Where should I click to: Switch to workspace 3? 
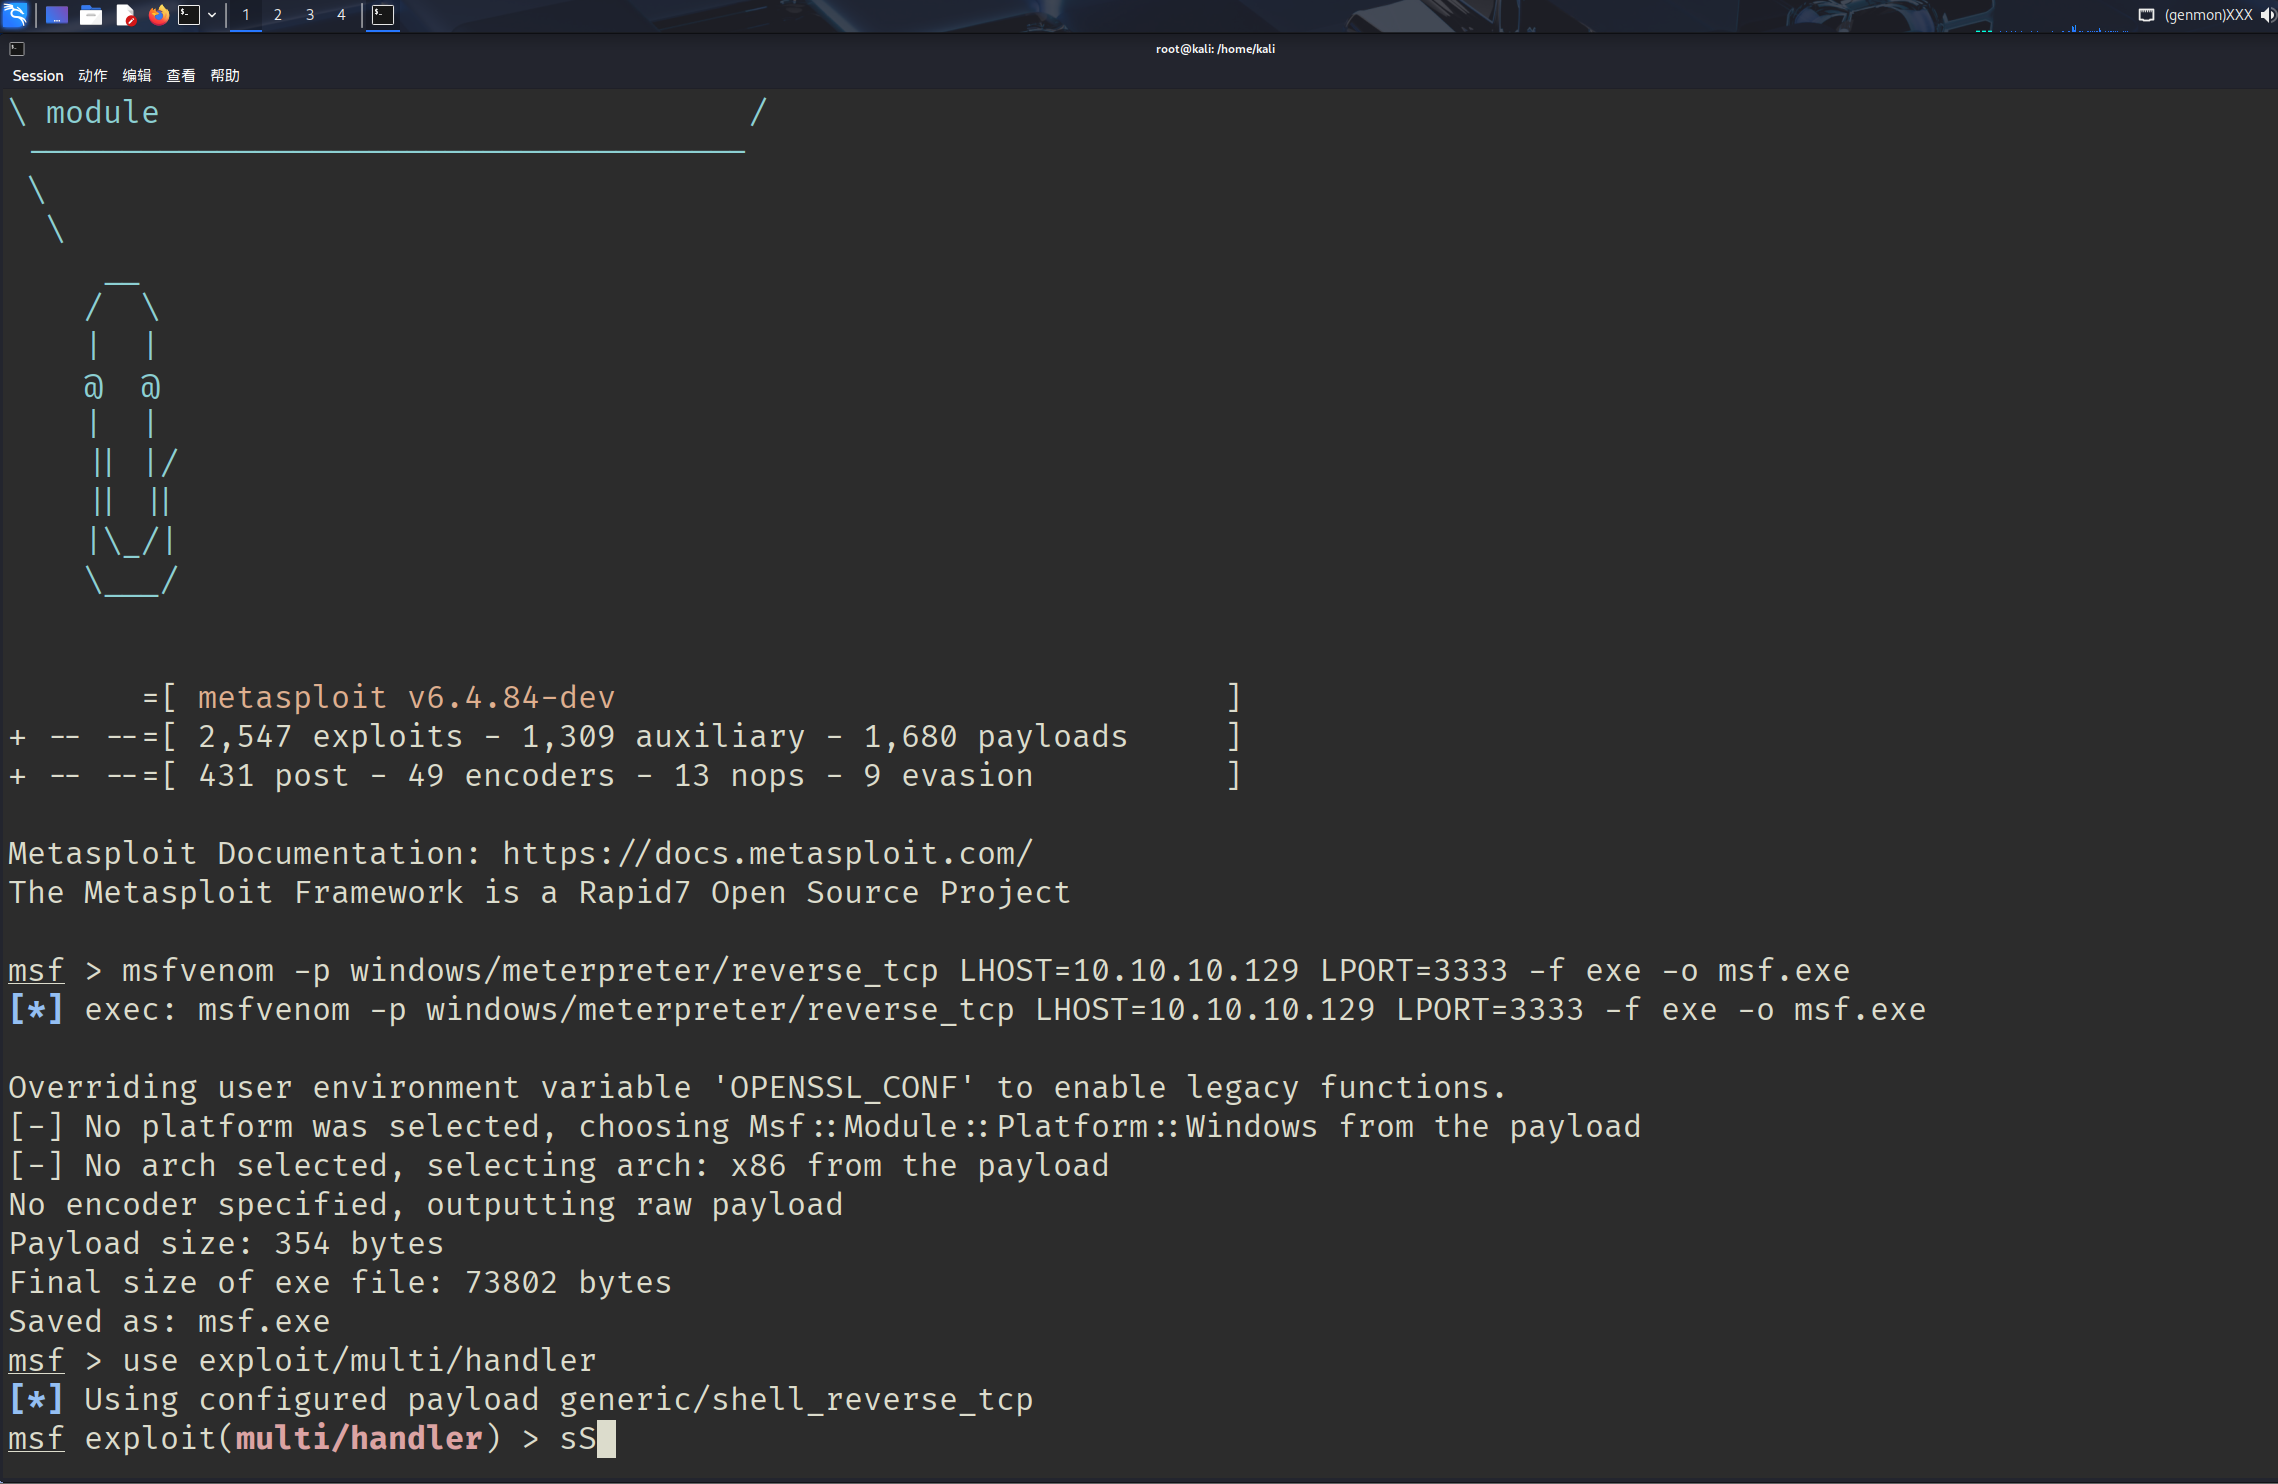310,15
